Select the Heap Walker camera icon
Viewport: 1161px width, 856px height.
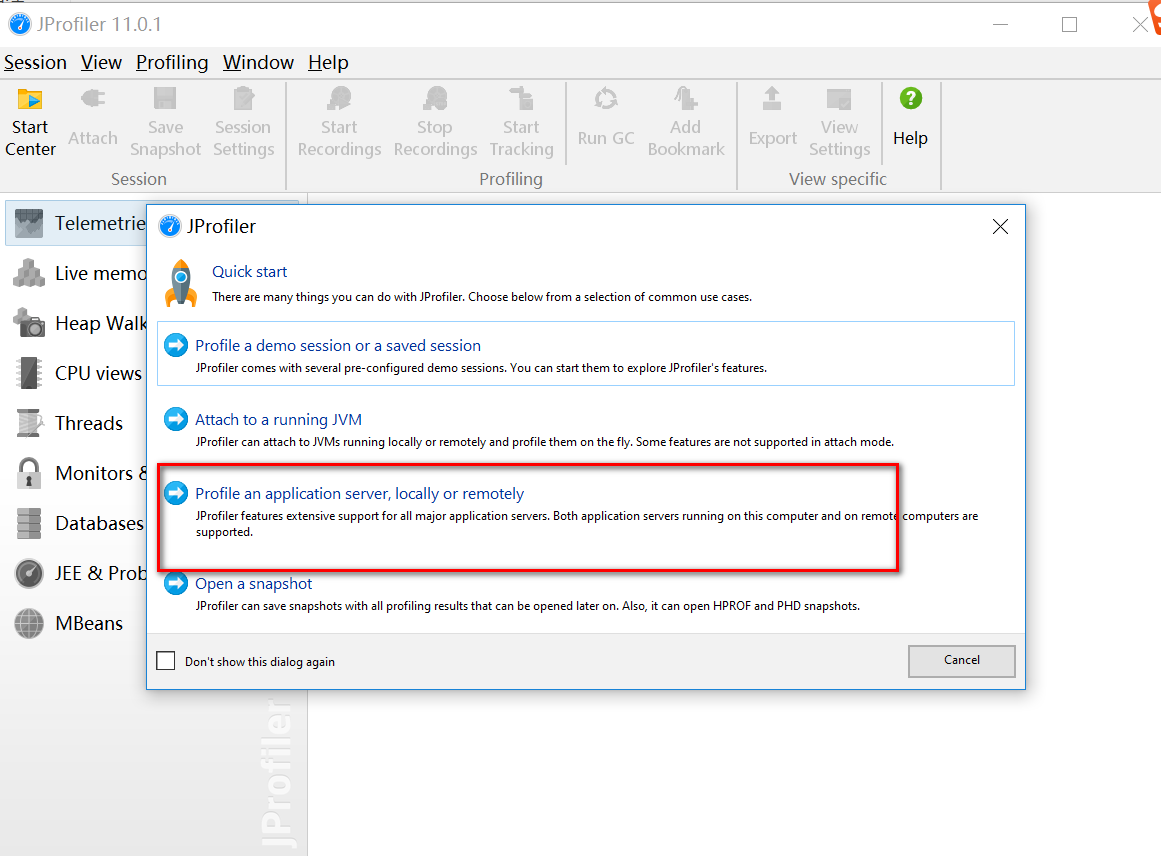29,323
